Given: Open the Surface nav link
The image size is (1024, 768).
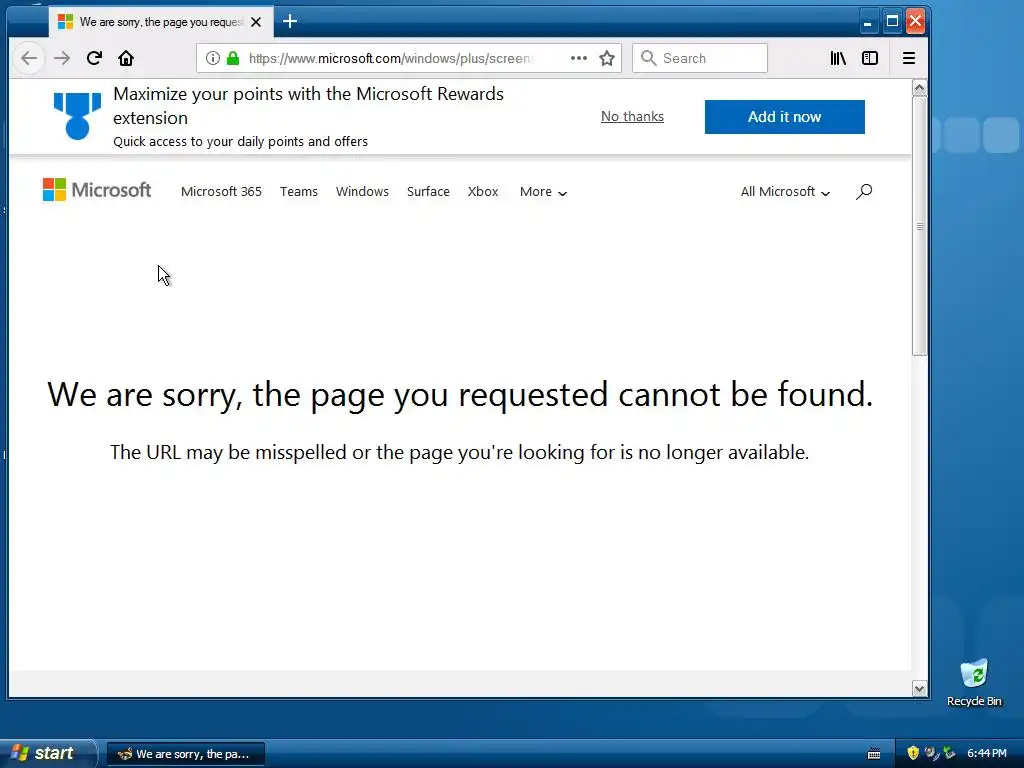Looking at the screenshot, I should 428,191.
